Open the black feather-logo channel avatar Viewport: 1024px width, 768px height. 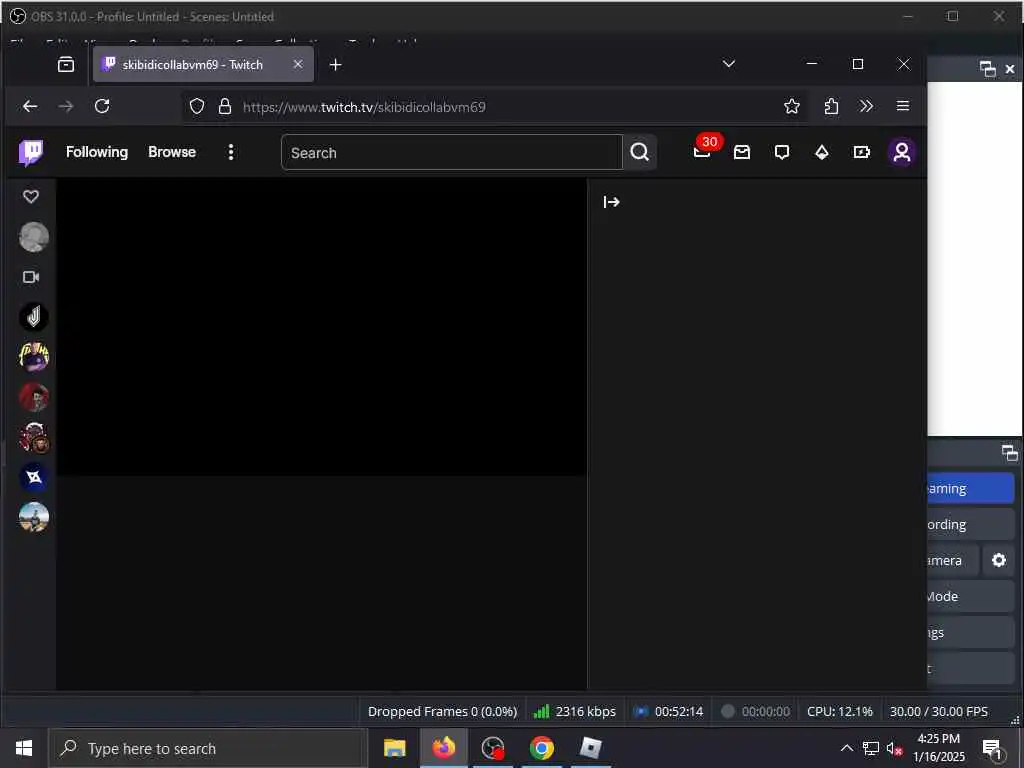pyautogui.click(x=34, y=317)
